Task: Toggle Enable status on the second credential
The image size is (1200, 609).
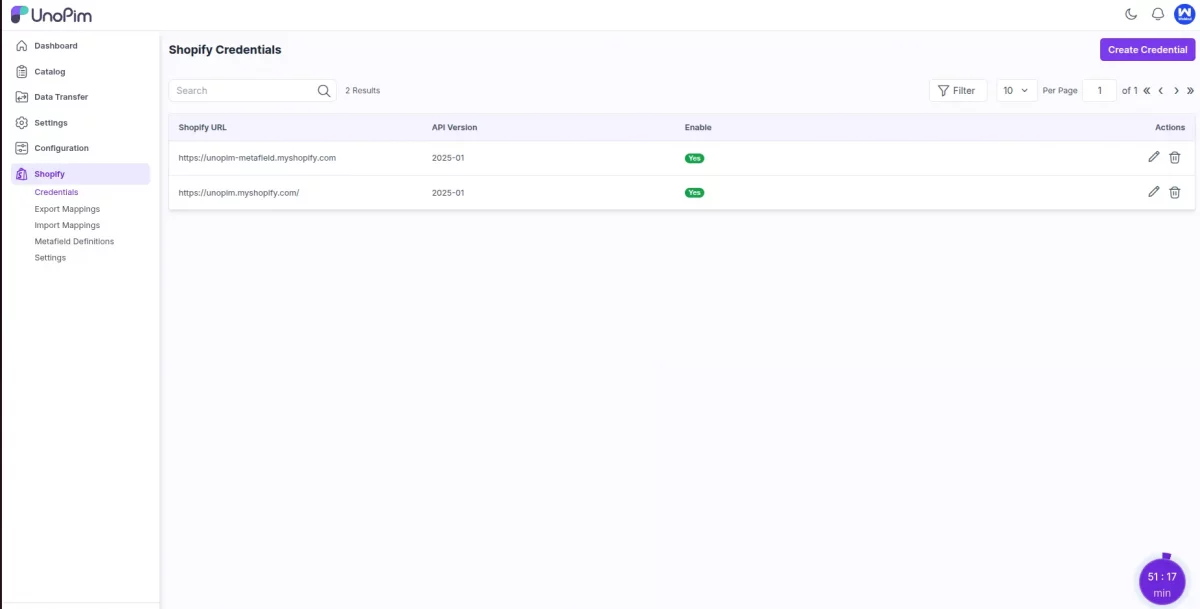Action: [694, 192]
